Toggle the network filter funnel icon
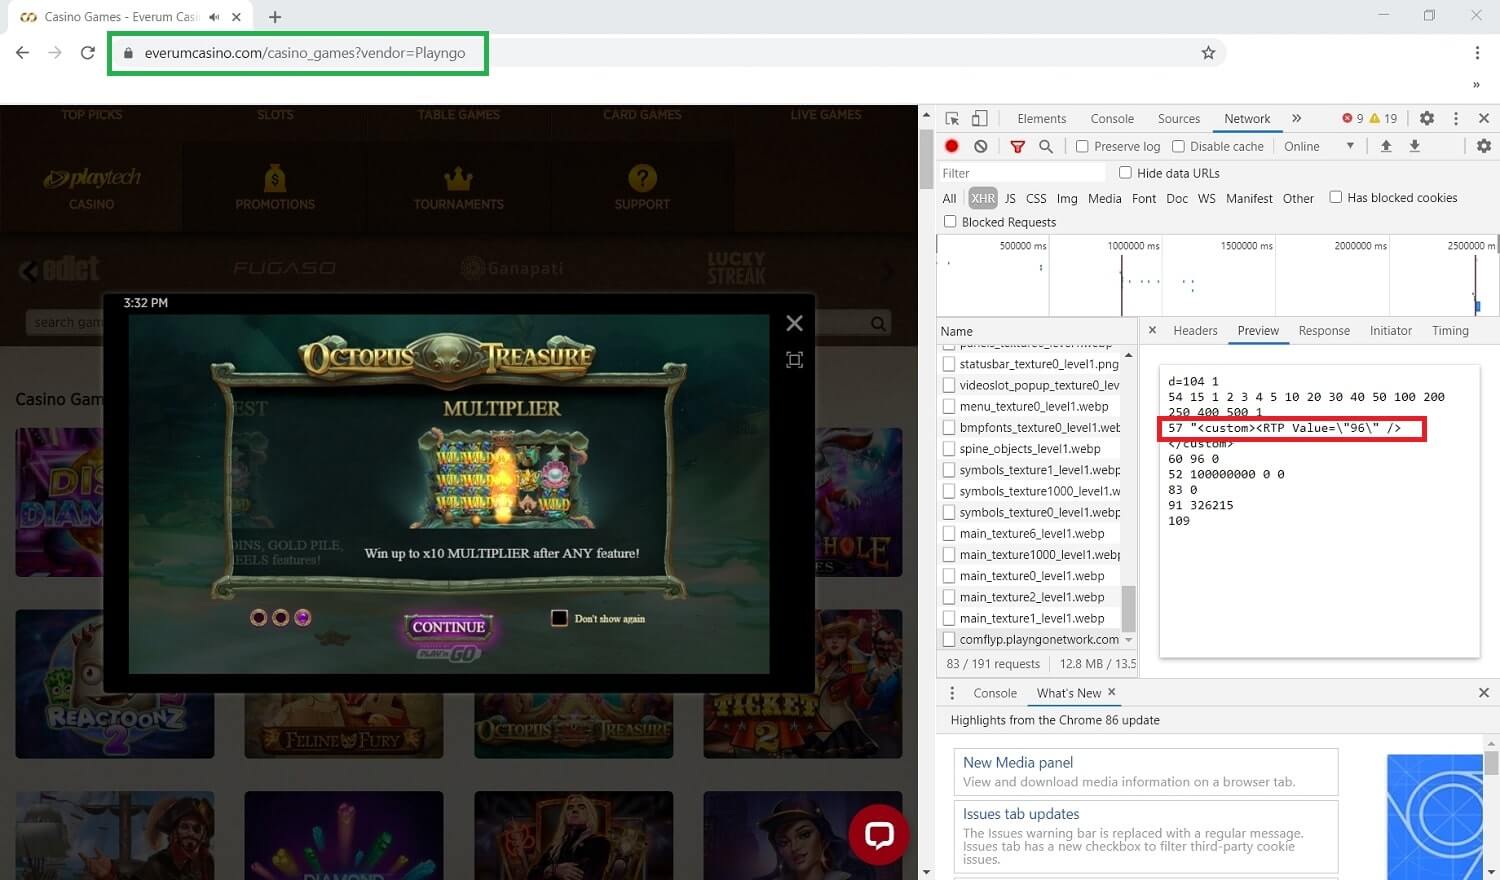 coord(1017,146)
